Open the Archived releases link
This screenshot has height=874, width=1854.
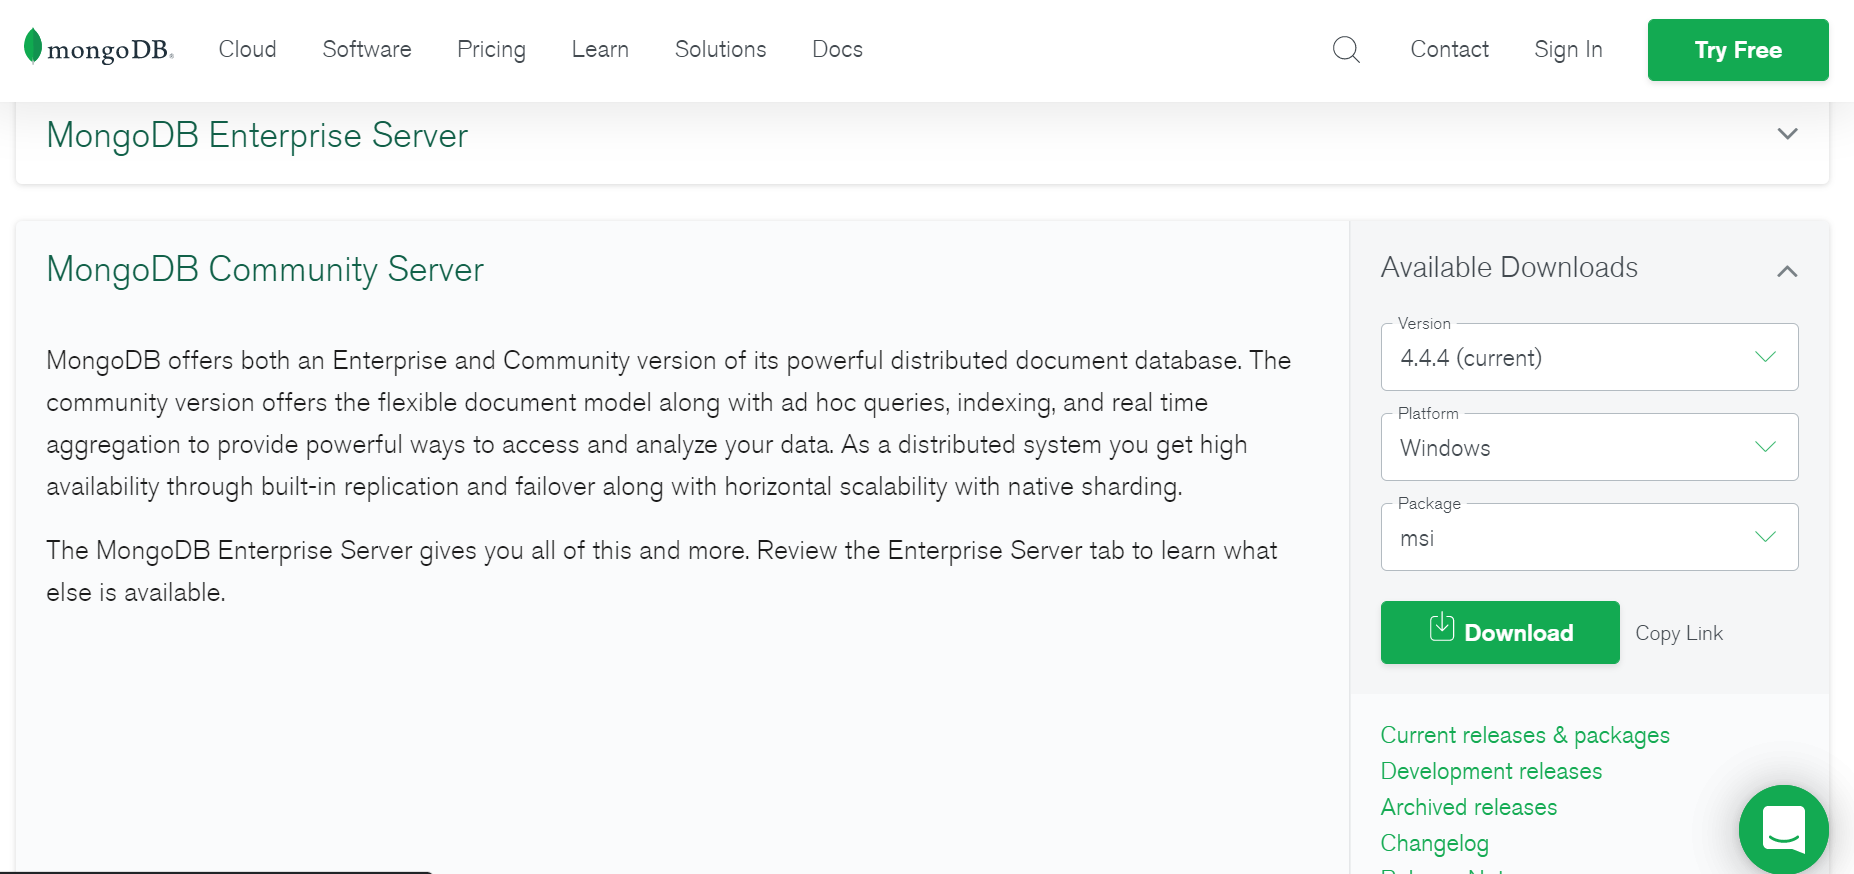click(x=1469, y=807)
